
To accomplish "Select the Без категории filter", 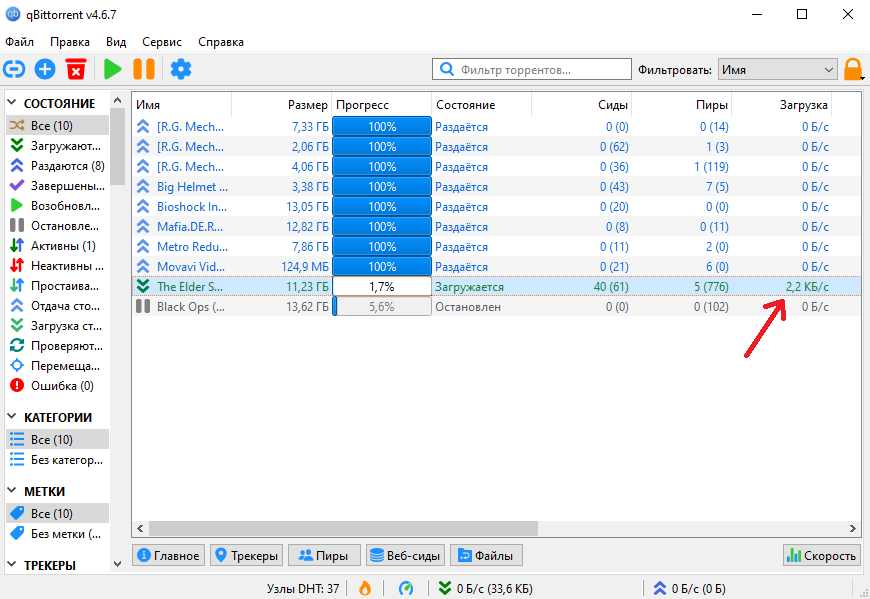I will pyautogui.click(x=58, y=460).
